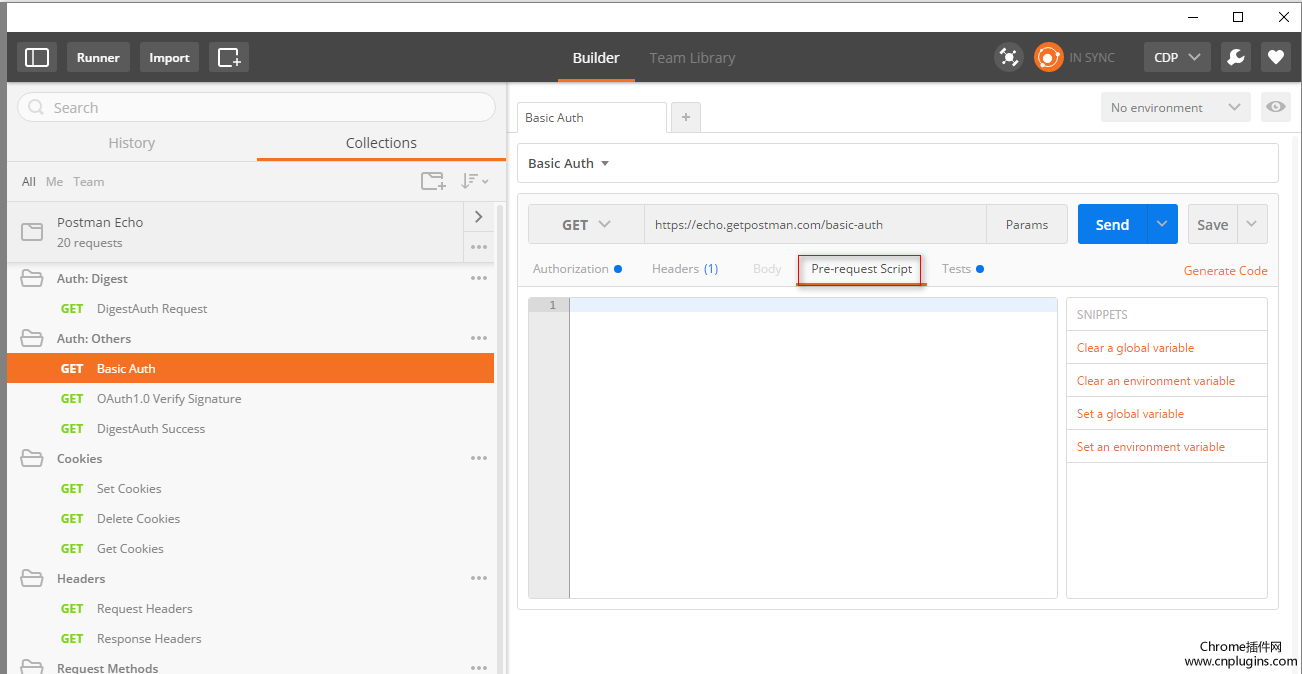Open the OAuth1.0 Verify Signature request

pyautogui.click(x=250, y=398)
